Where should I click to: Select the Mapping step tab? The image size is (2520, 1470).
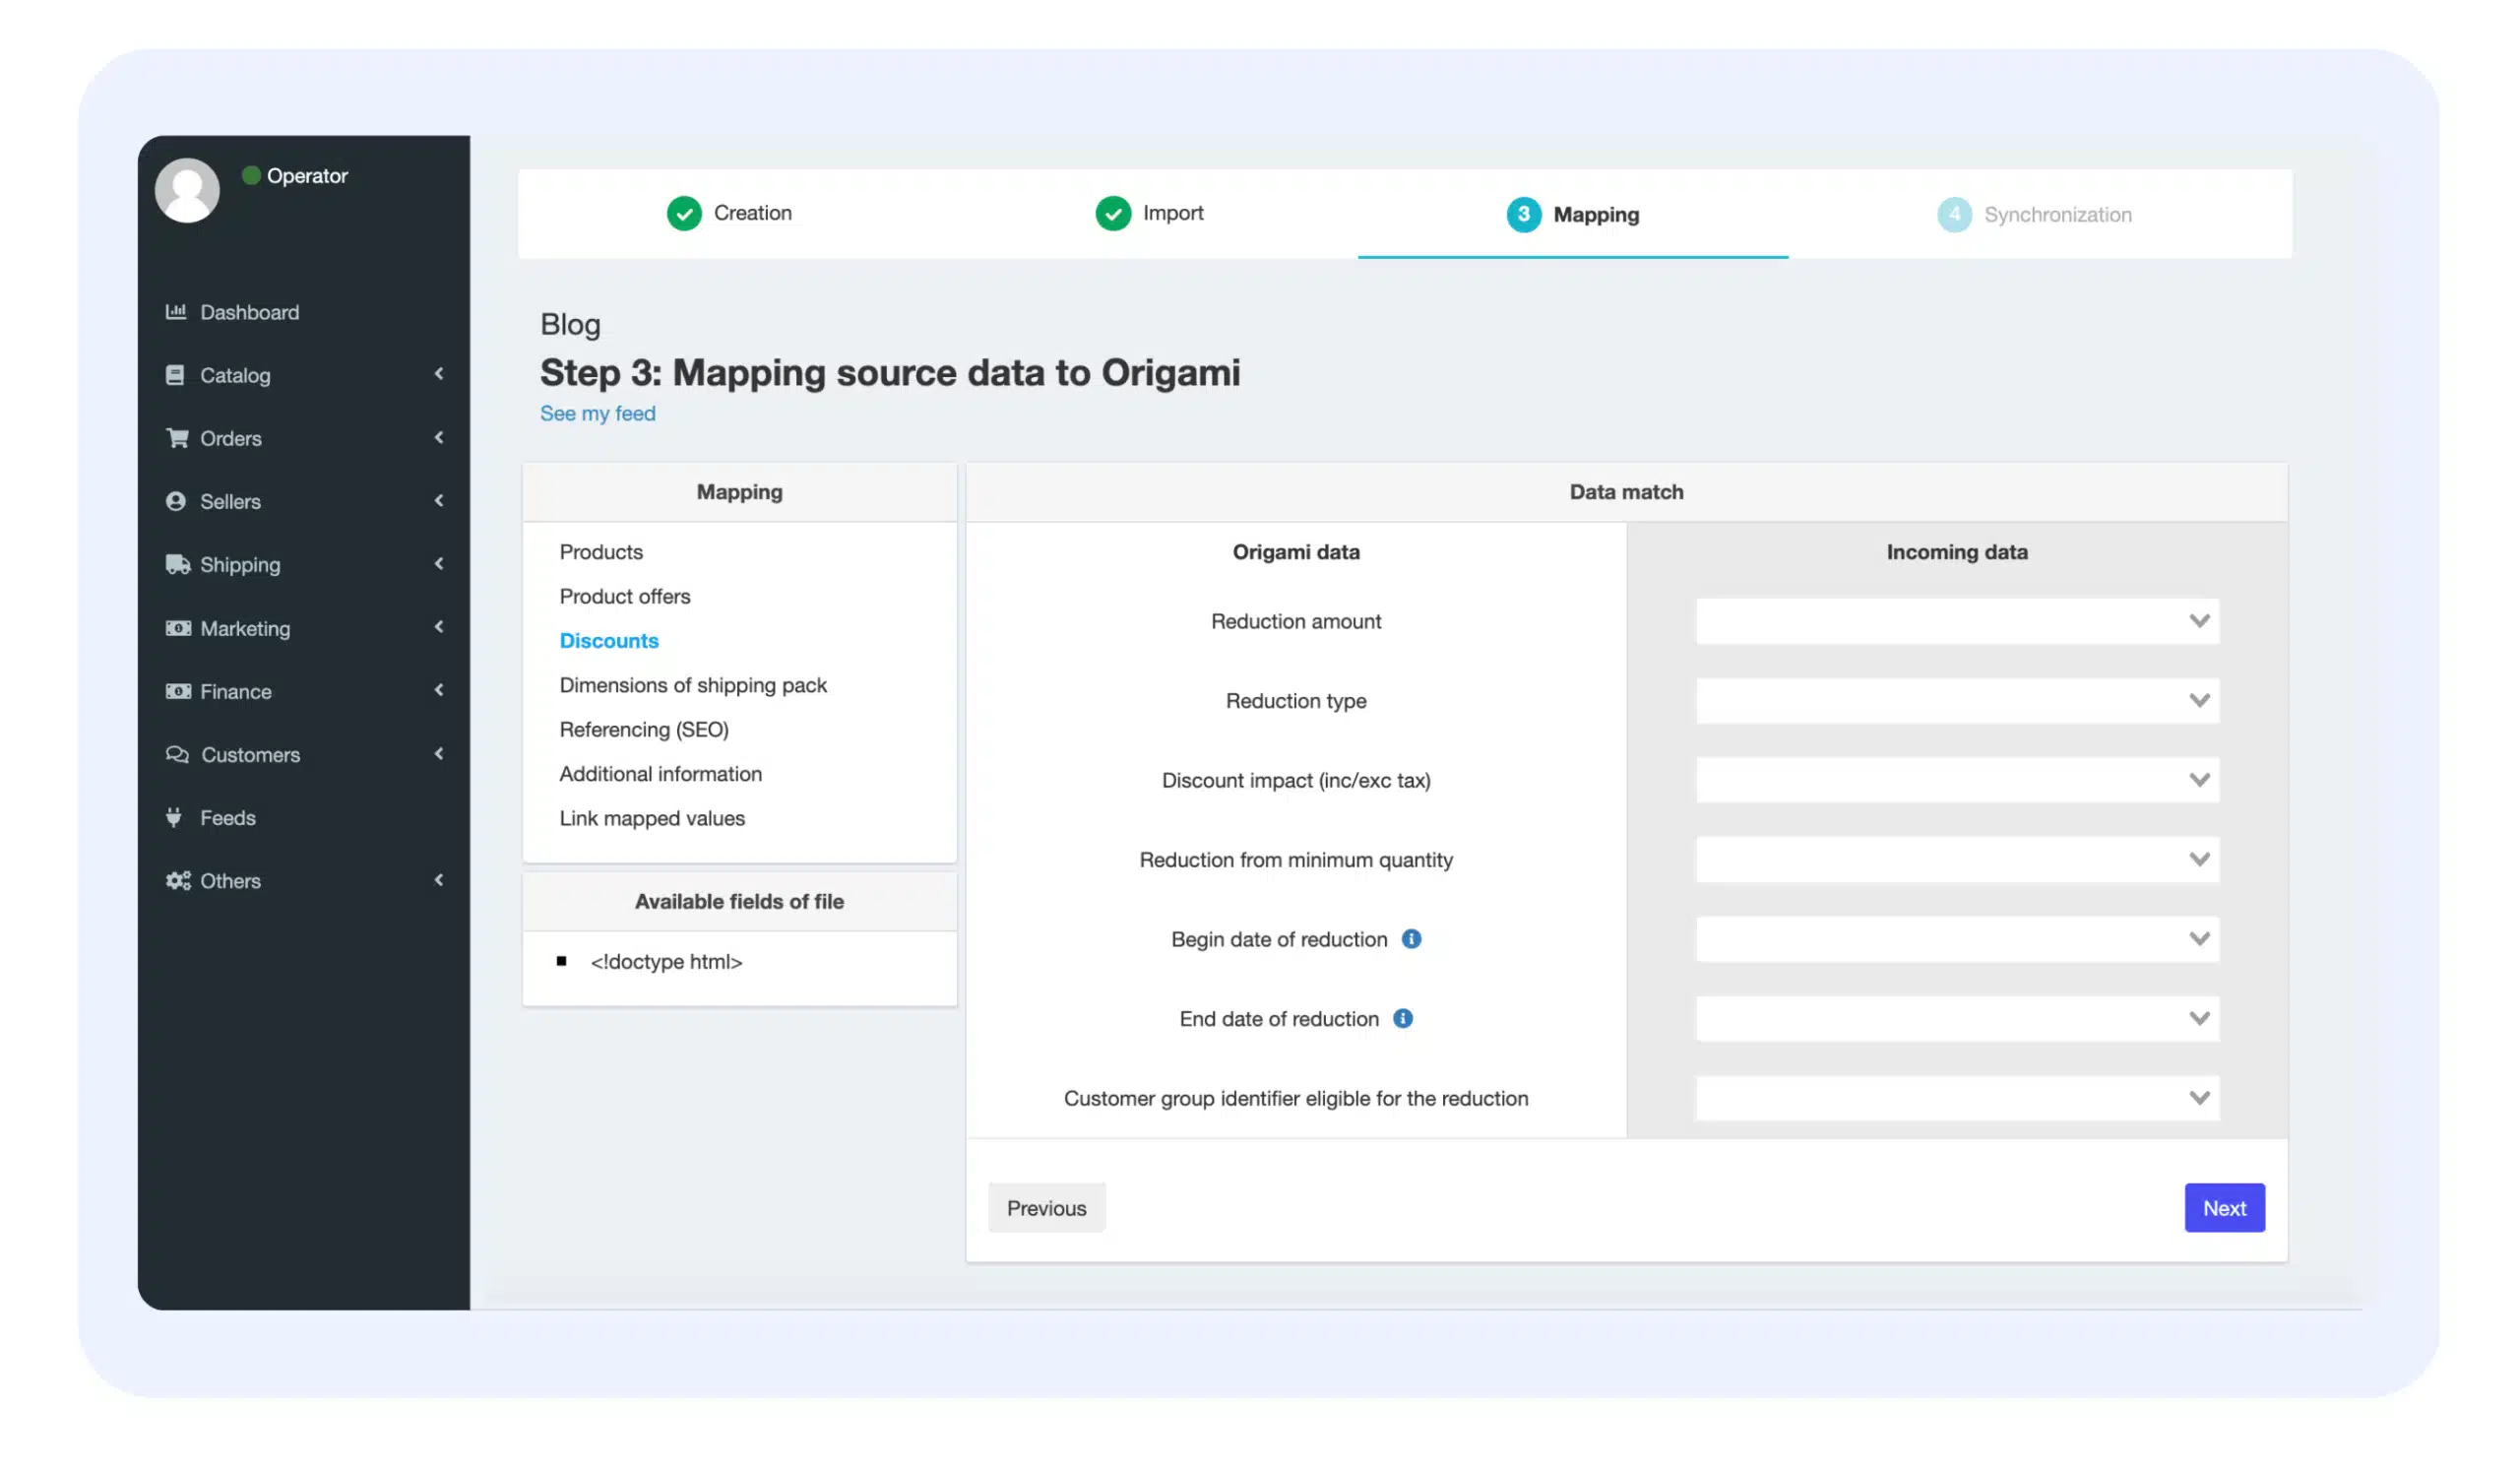[1573, 214]
